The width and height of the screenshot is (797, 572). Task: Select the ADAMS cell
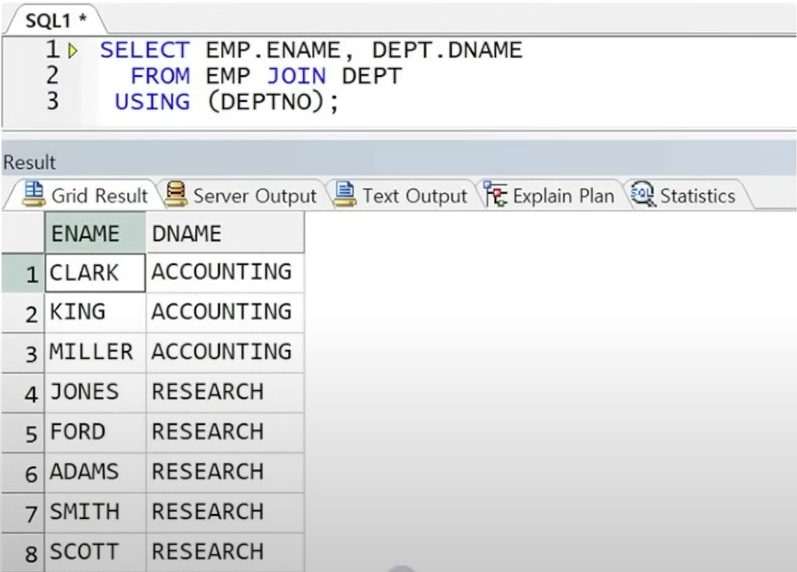(x=96, y=473)
